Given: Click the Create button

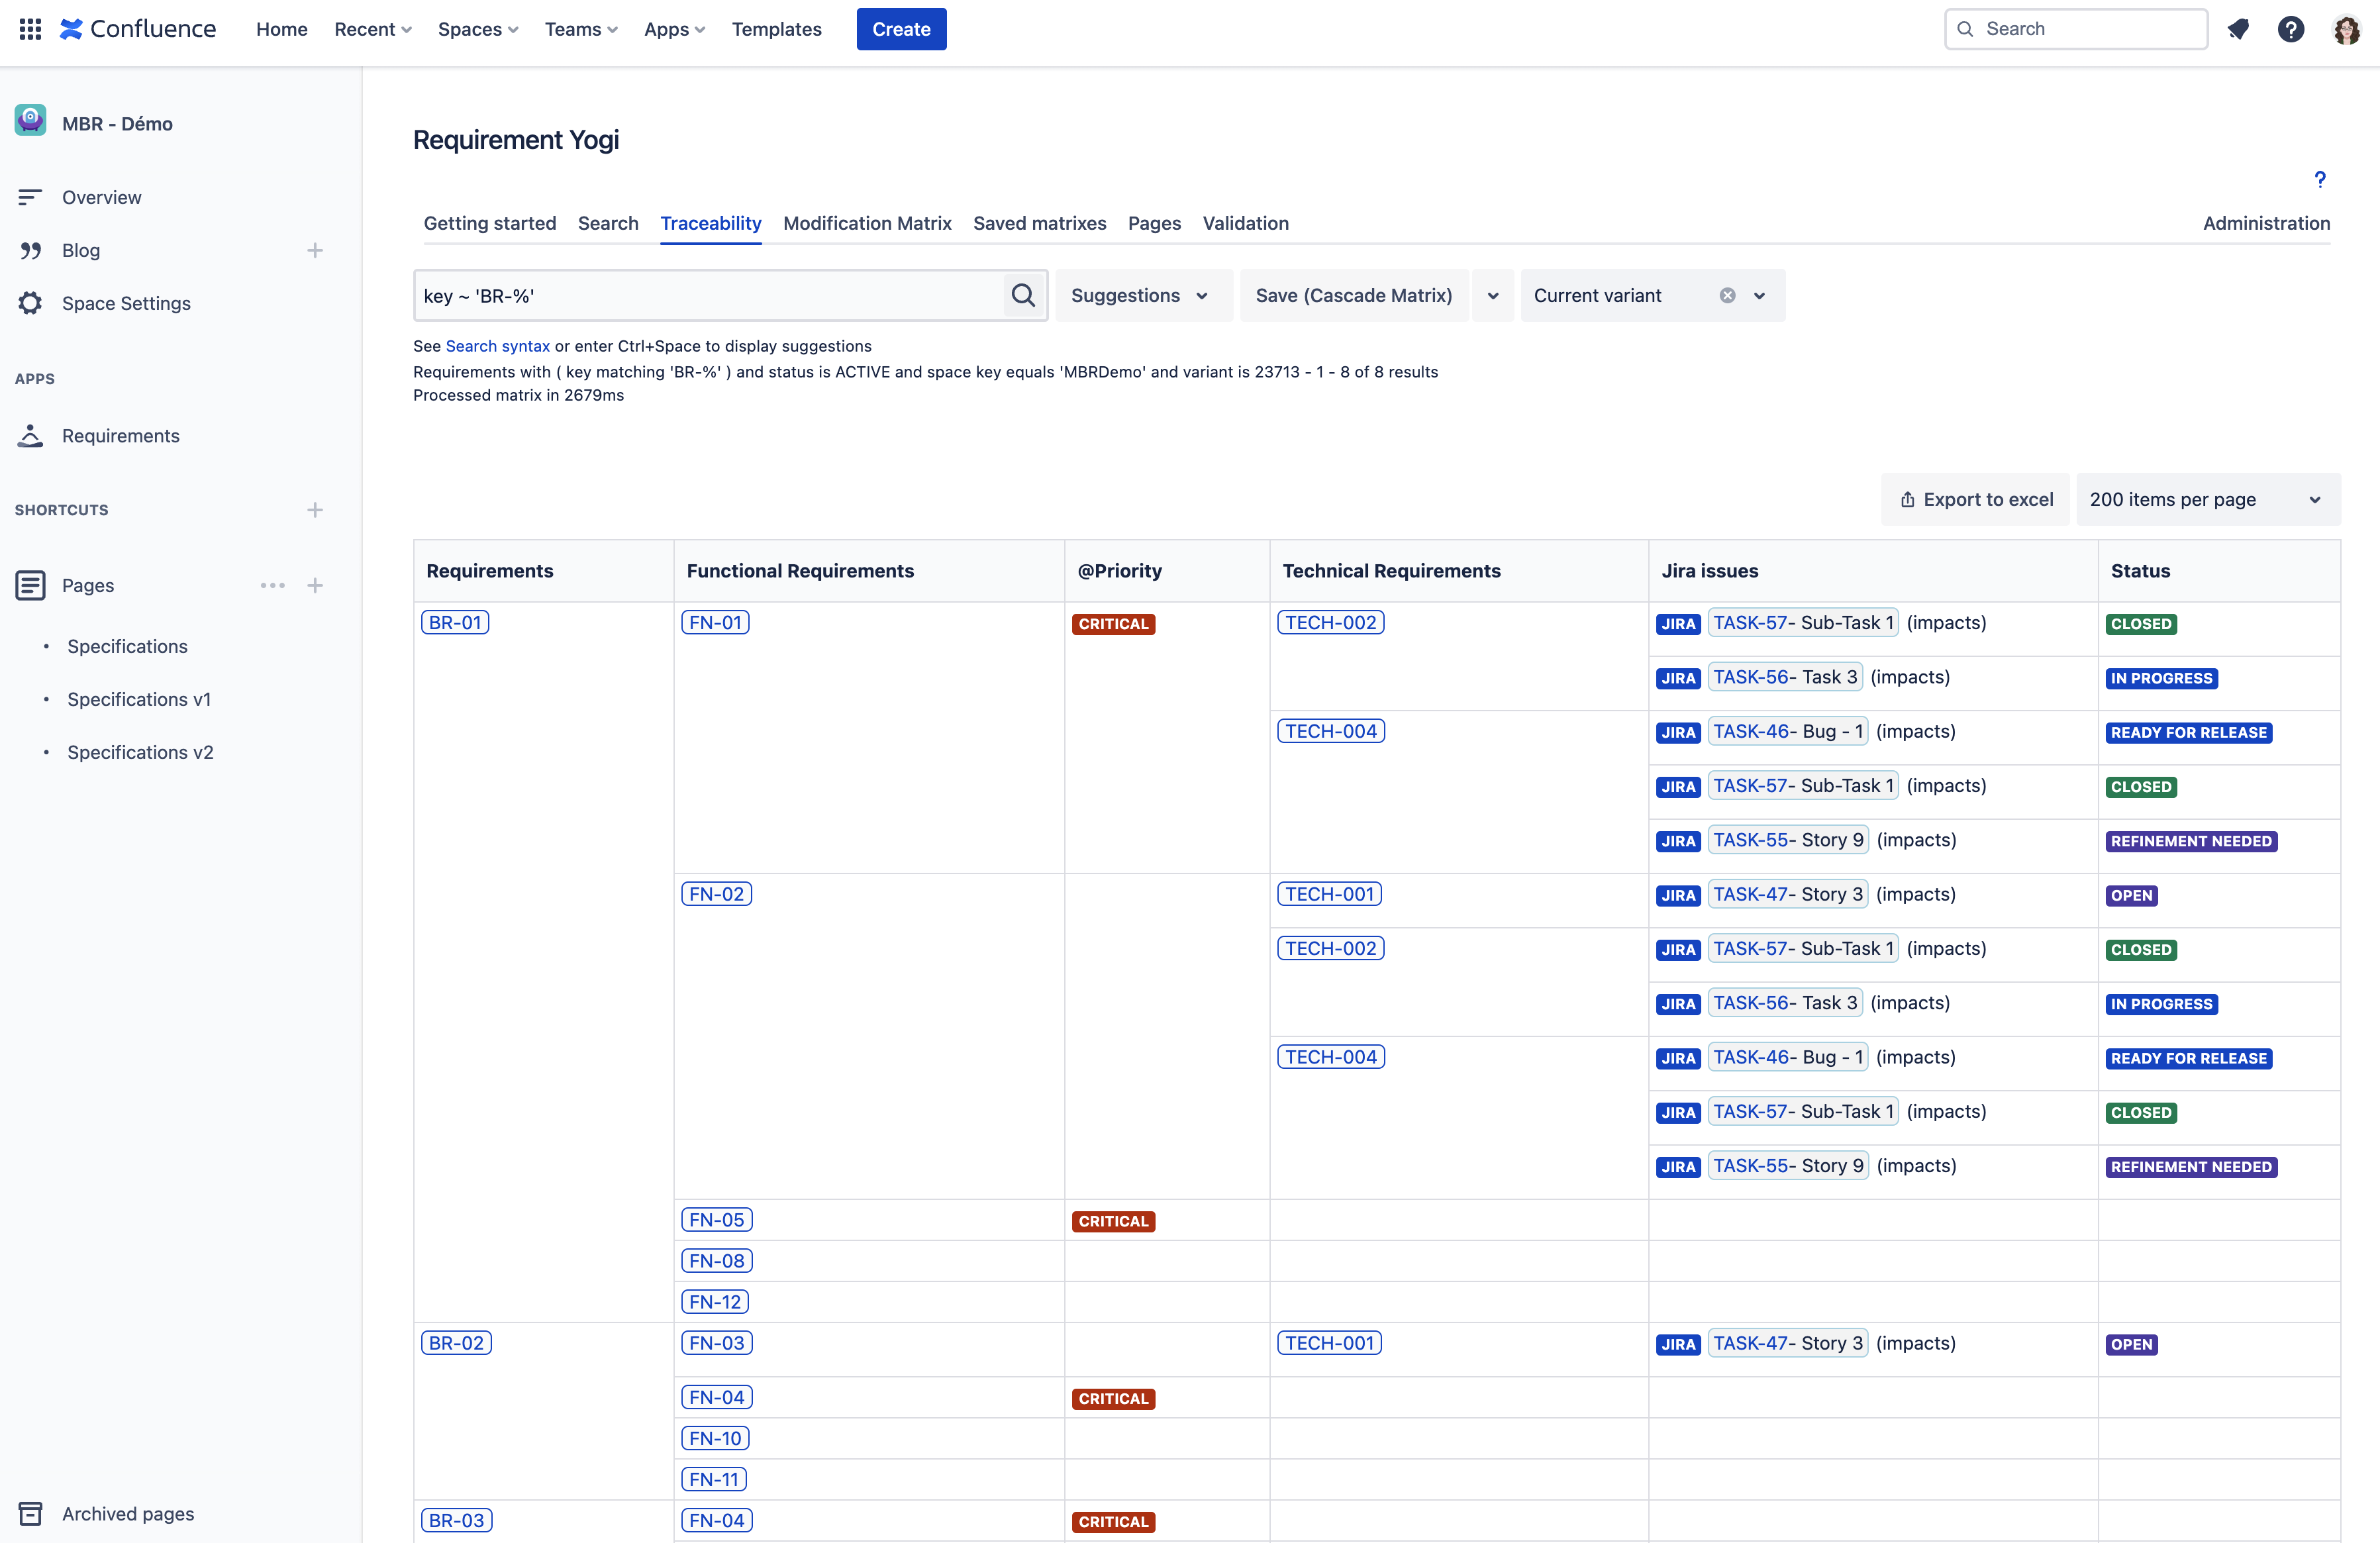Looking at the screenshot, I should 900,29.
